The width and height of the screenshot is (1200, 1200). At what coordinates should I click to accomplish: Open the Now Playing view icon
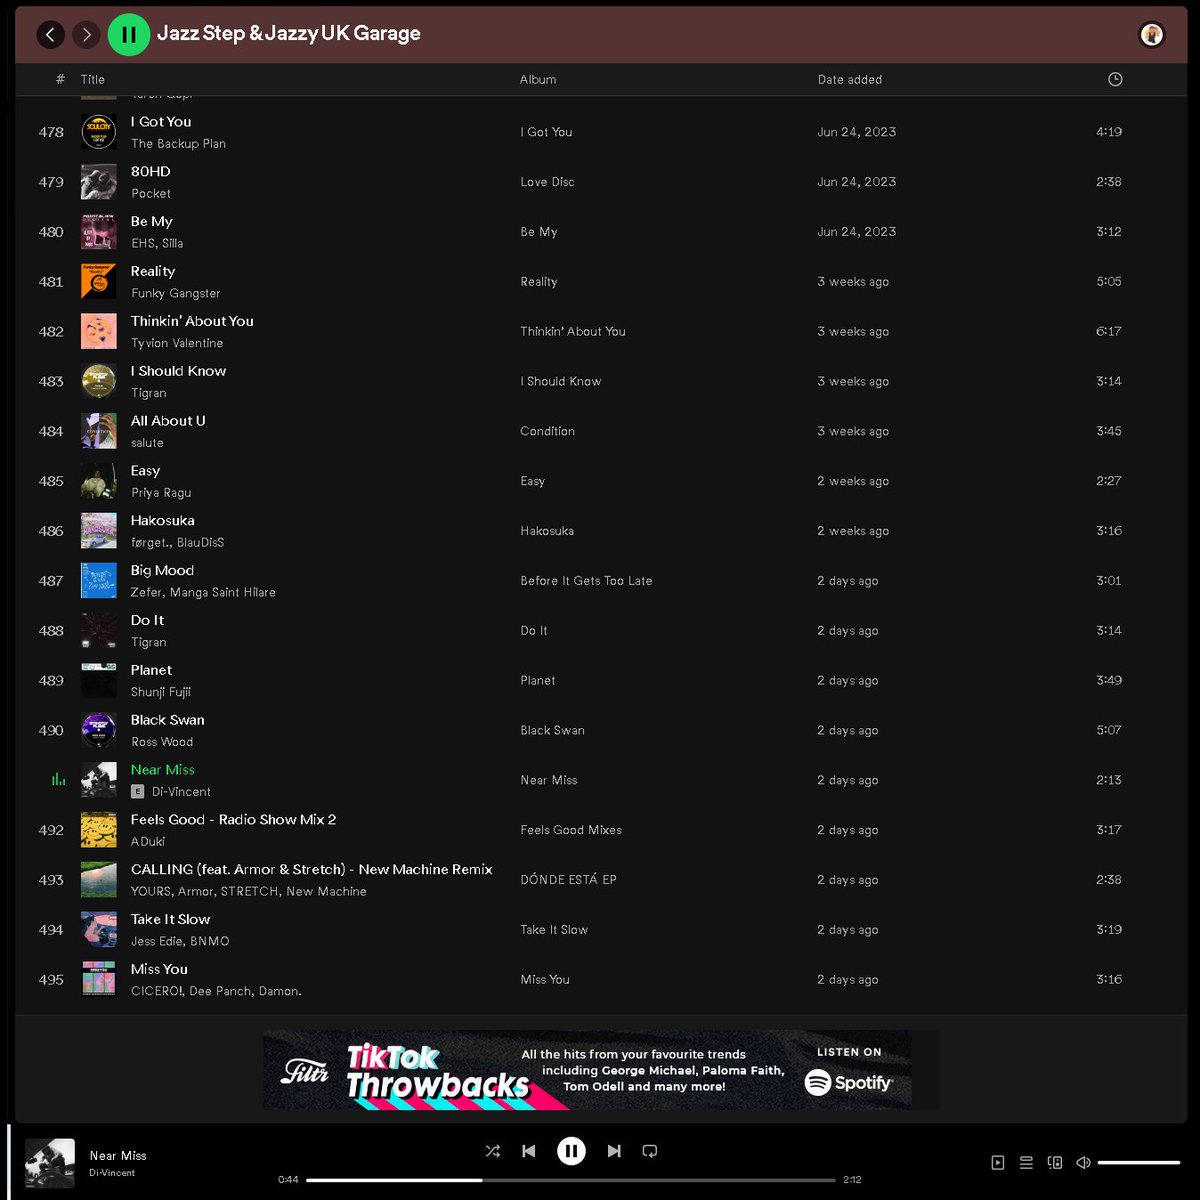pyautogui.click(x=997, y=1162)
